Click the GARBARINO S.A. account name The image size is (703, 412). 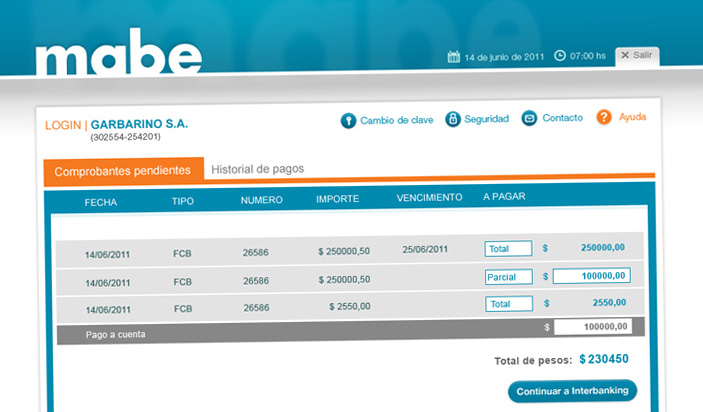pos(139,124)
